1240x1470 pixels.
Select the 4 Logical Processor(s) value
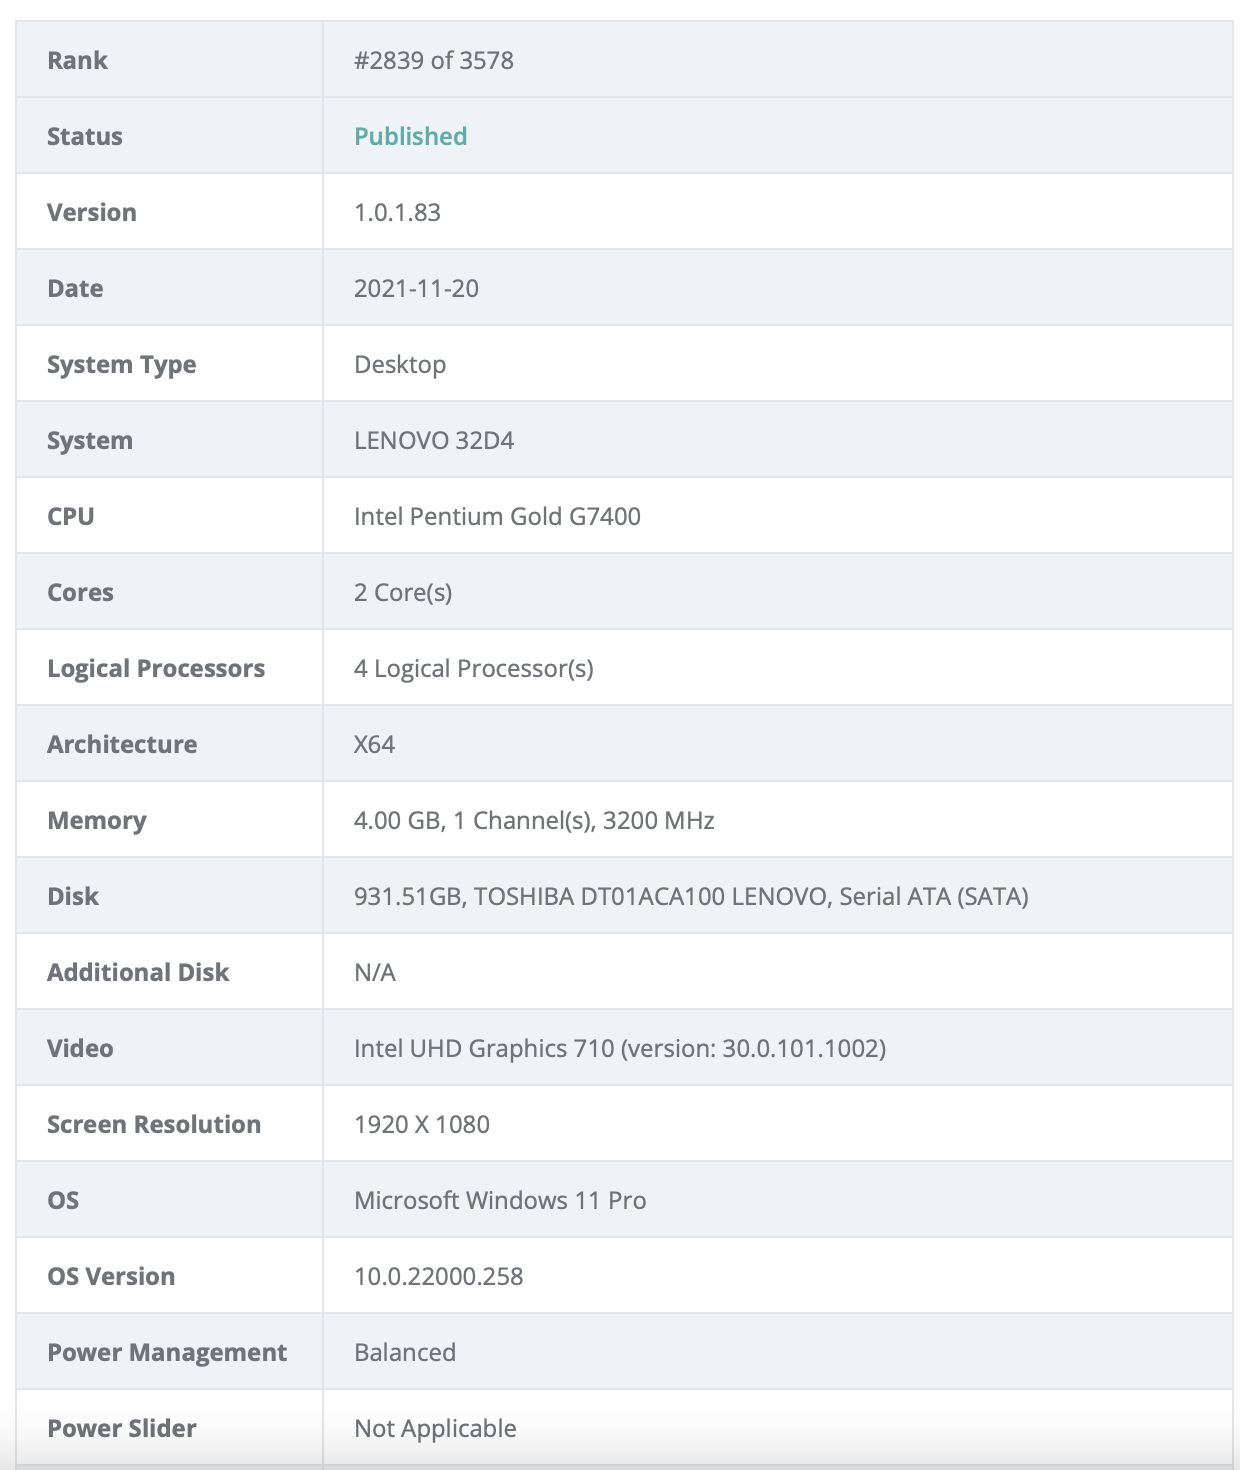(473, 668)
